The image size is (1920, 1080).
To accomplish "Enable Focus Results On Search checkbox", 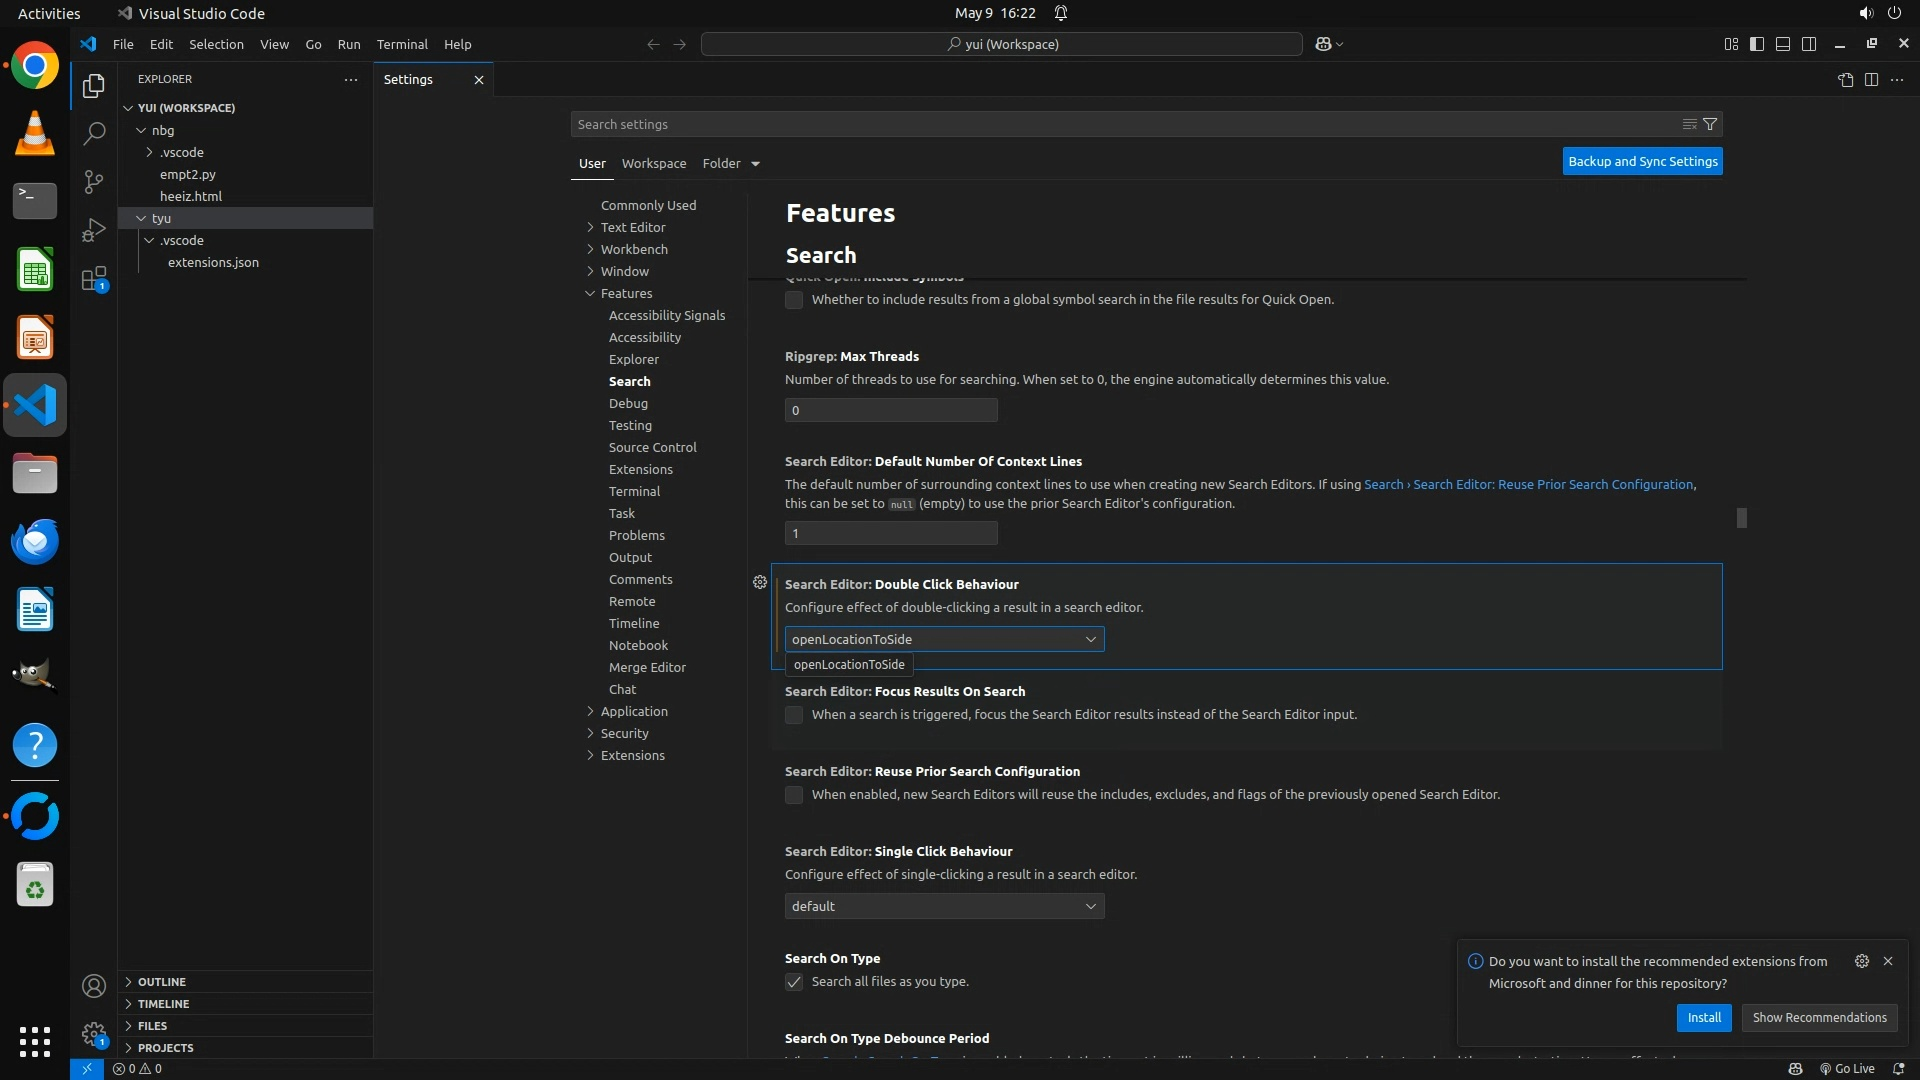I will point(794,715).
